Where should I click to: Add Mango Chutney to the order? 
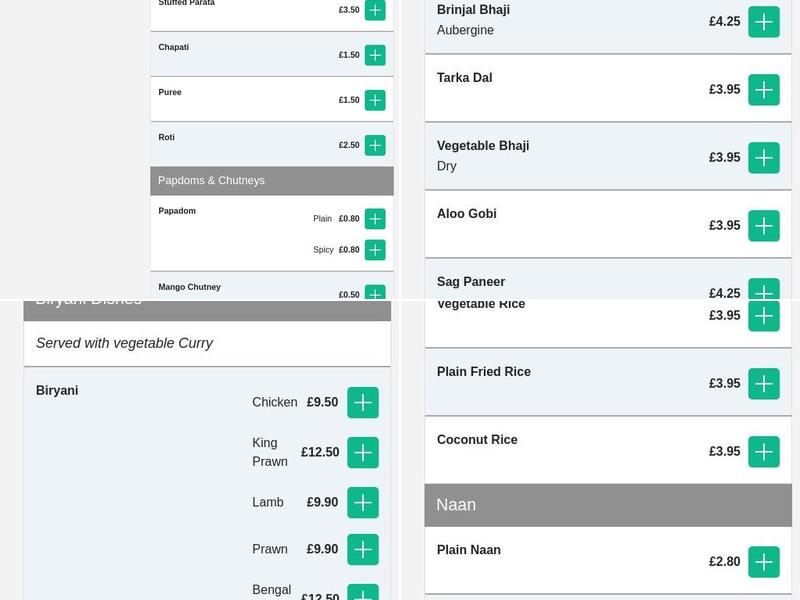pyautogui.click(x=375, y=293)
